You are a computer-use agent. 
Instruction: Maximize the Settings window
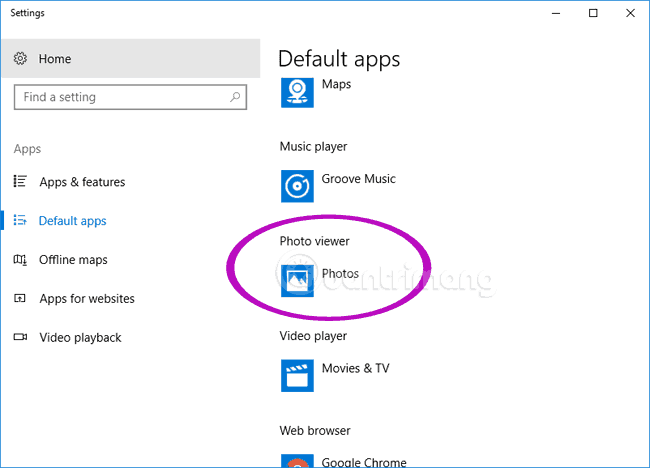(x=593, y=13)
